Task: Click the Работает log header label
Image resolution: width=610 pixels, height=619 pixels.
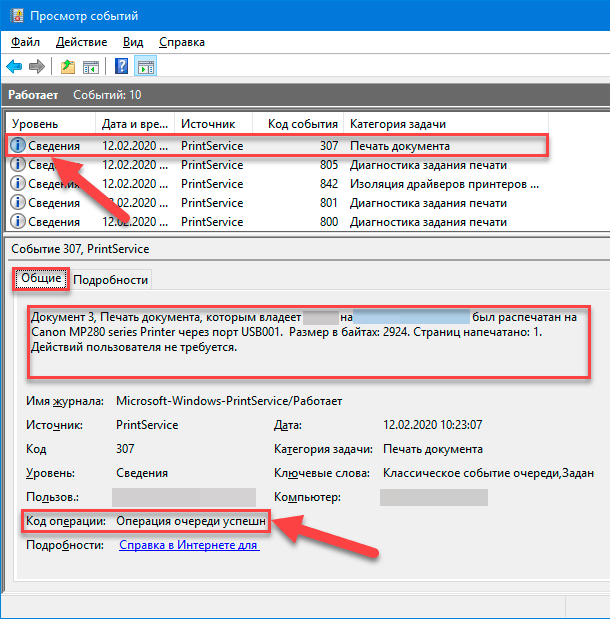Action: (x=33, y=95)
